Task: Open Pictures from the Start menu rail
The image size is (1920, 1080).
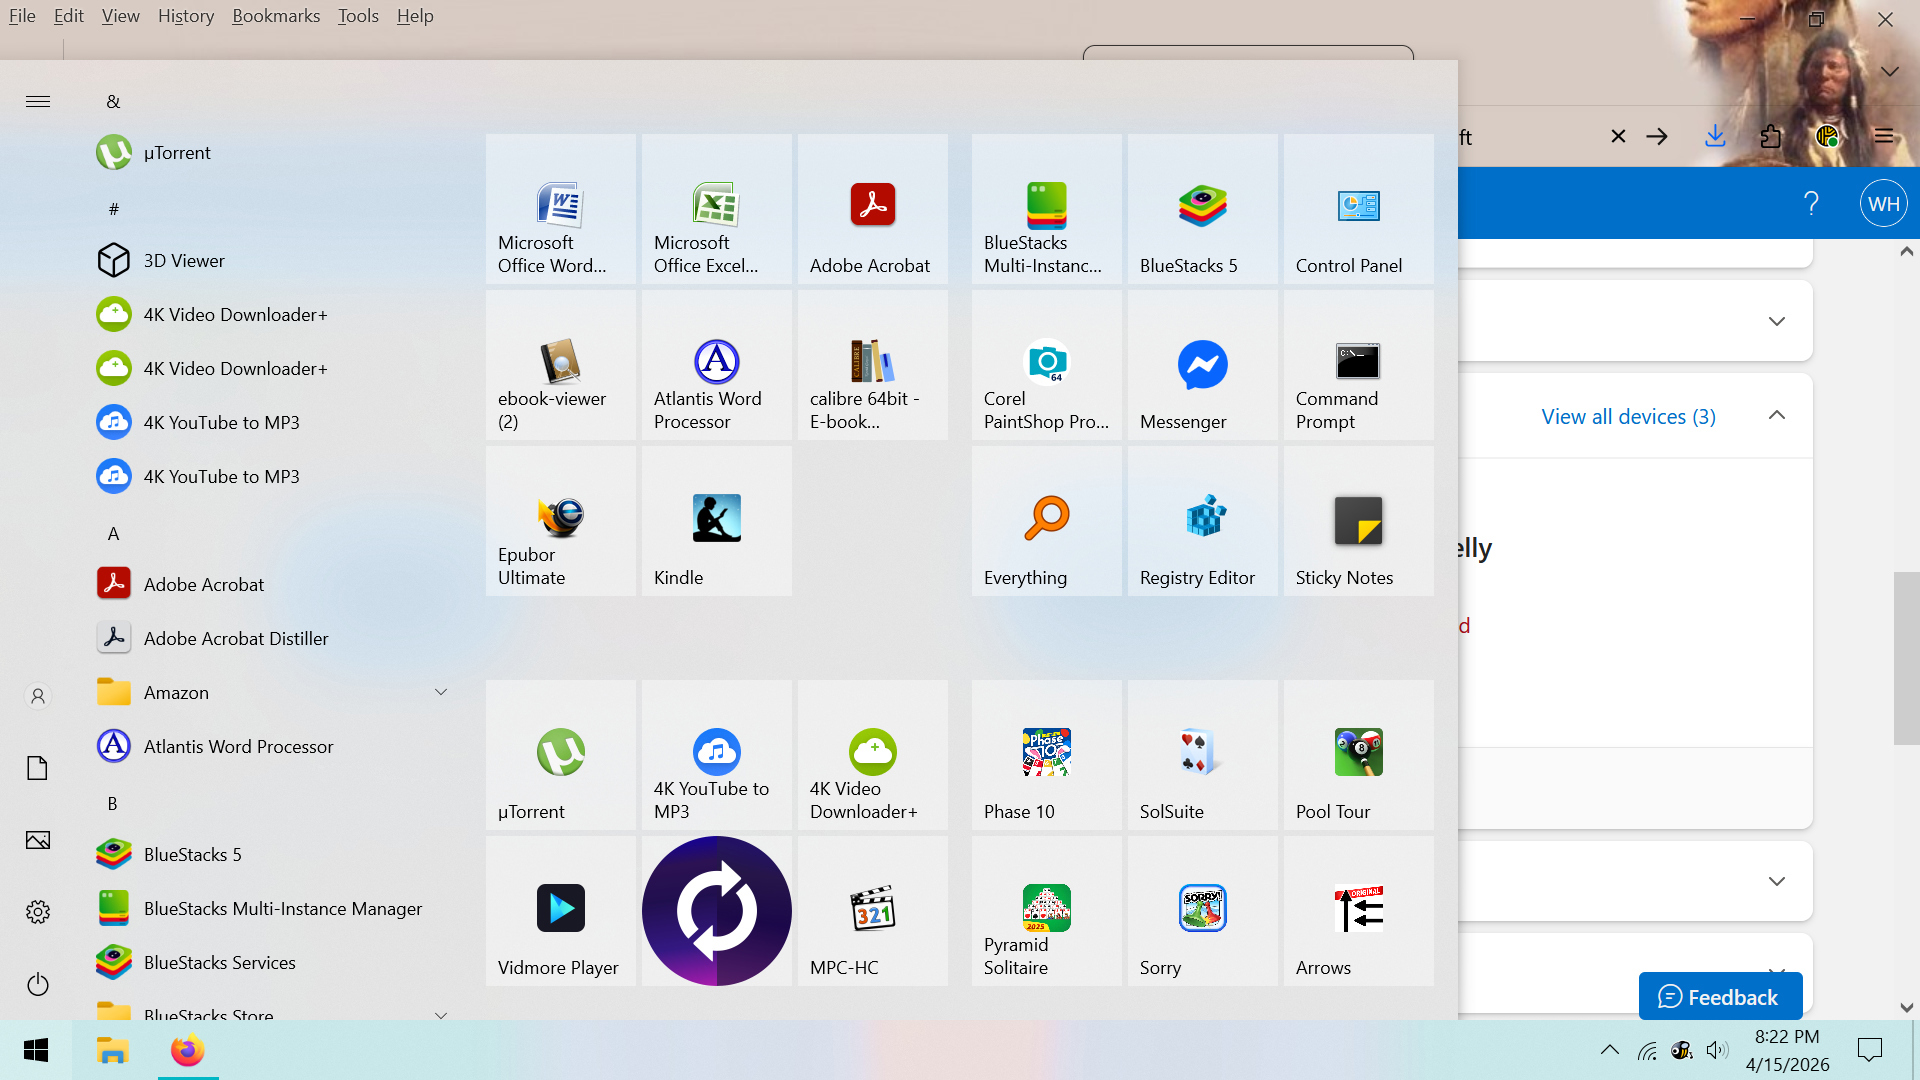Action: click(38, 840)
